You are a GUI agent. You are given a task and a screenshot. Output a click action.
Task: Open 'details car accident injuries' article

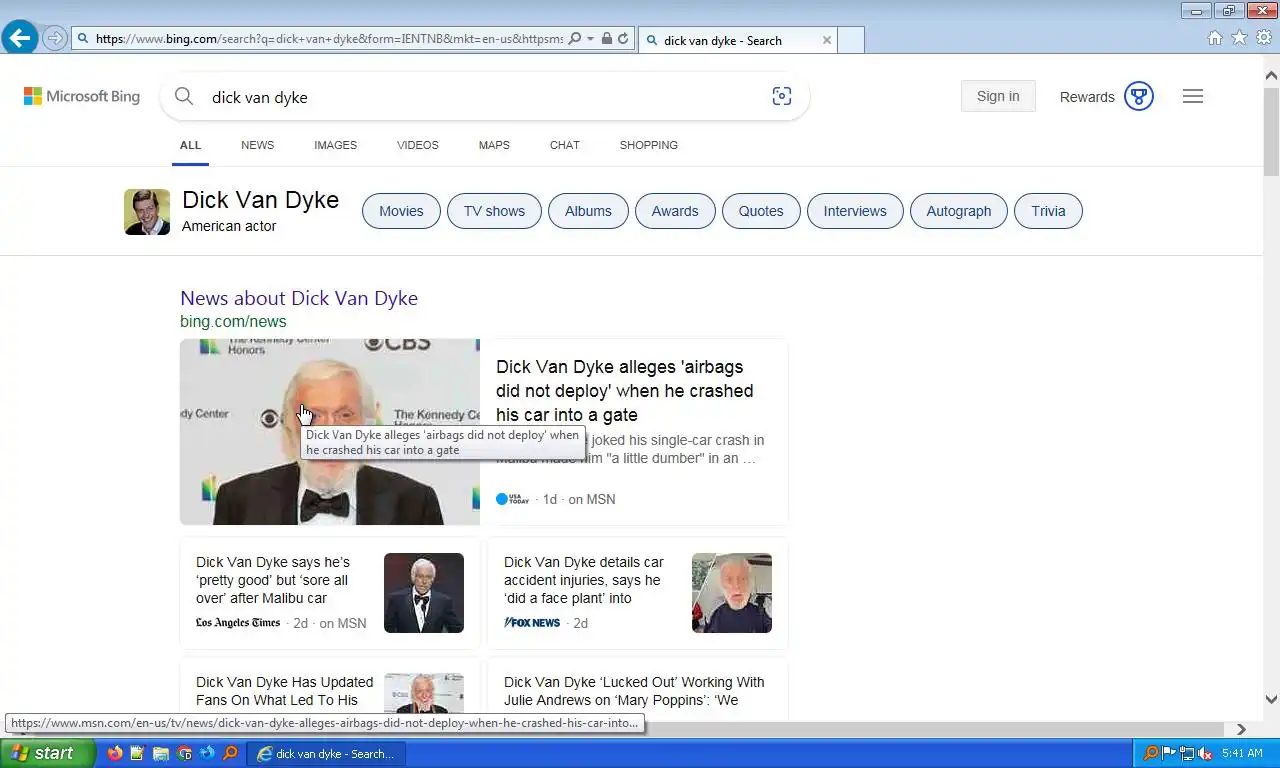(584, 580)
